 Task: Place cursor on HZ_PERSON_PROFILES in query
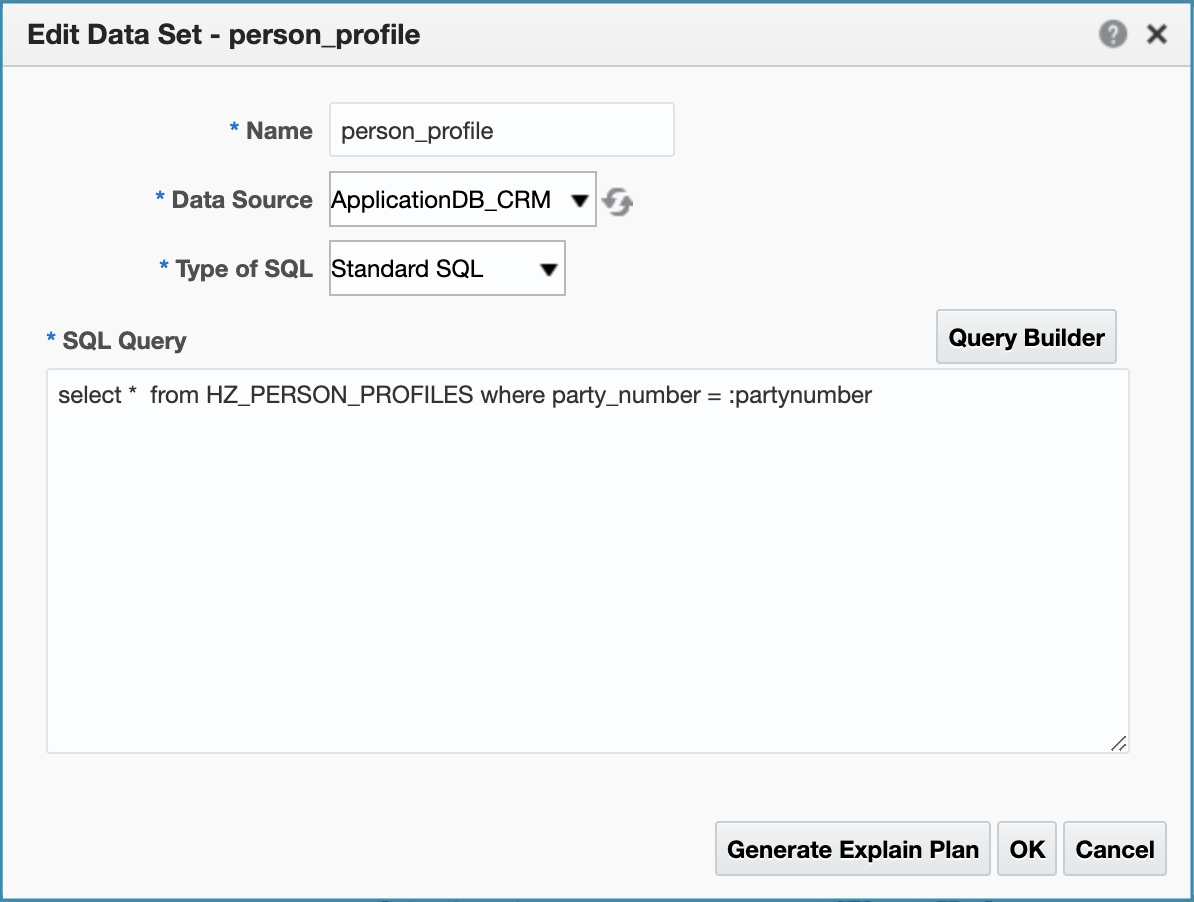[x=339, y=396]
